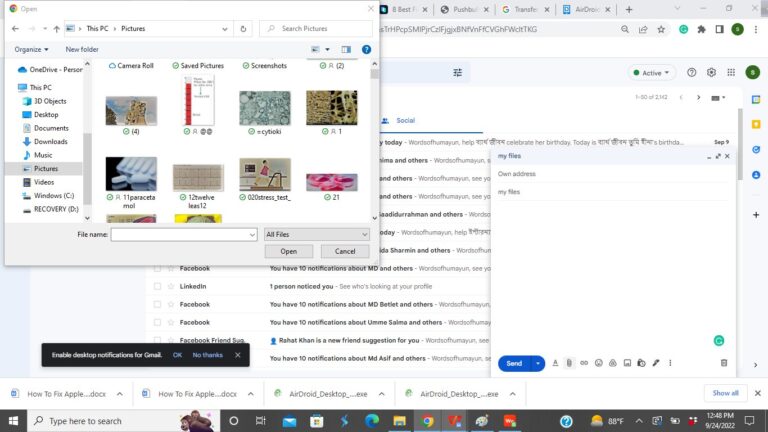
Task: Expand last AirDroid_Desktop download chevron
Action: pyautogui.click(x=512, y=394)
